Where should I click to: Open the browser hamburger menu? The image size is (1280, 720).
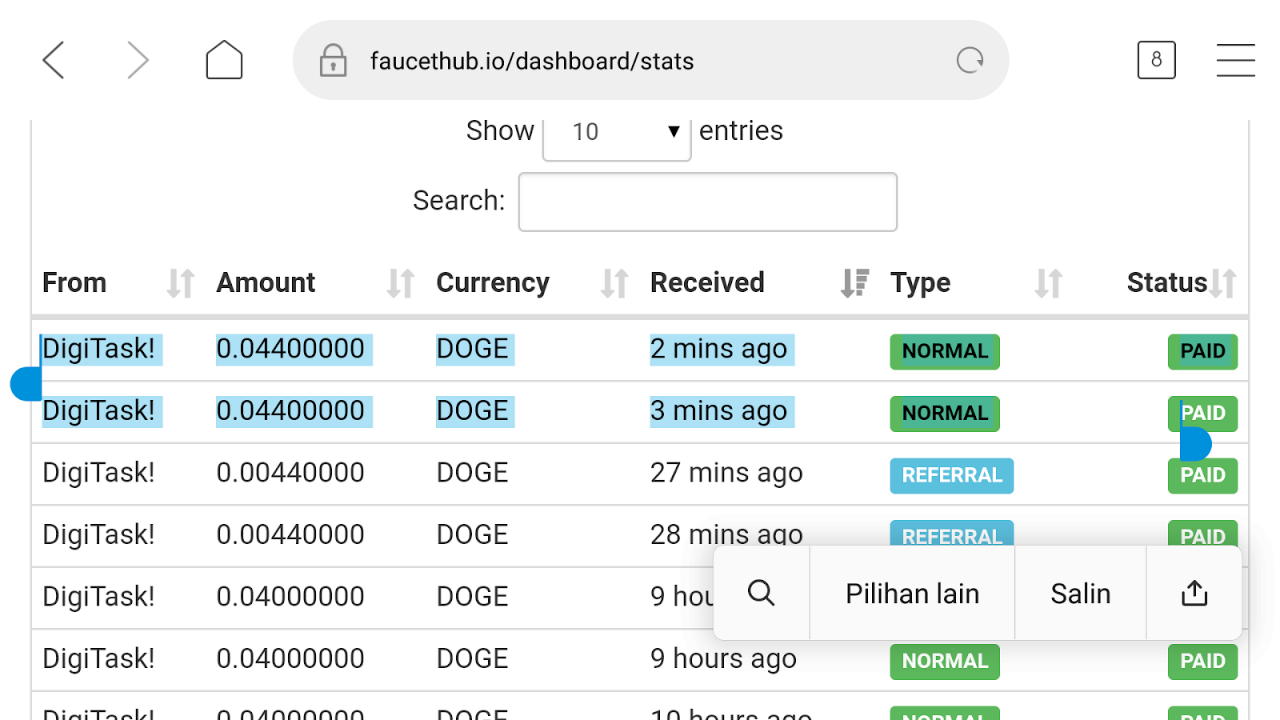[x=1236, y=60]
